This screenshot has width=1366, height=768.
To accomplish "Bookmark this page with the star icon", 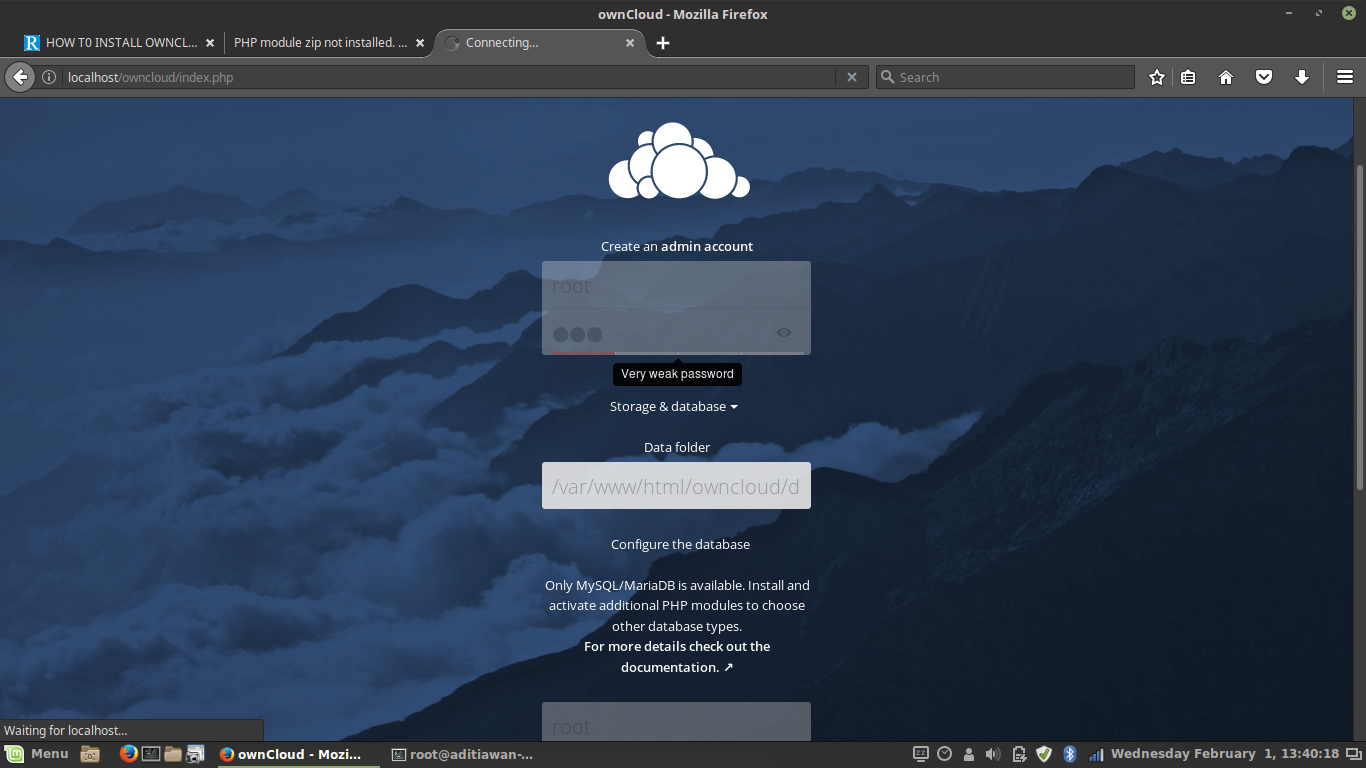I will click(1157, 77).
